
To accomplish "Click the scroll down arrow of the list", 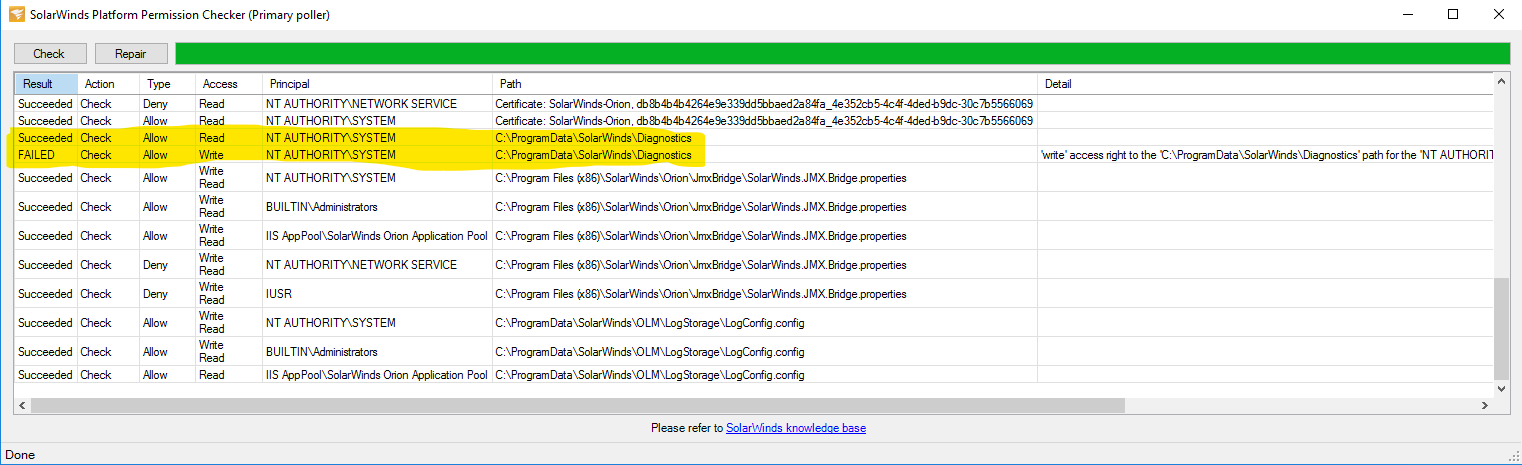I will click(x=1500, y=387).
